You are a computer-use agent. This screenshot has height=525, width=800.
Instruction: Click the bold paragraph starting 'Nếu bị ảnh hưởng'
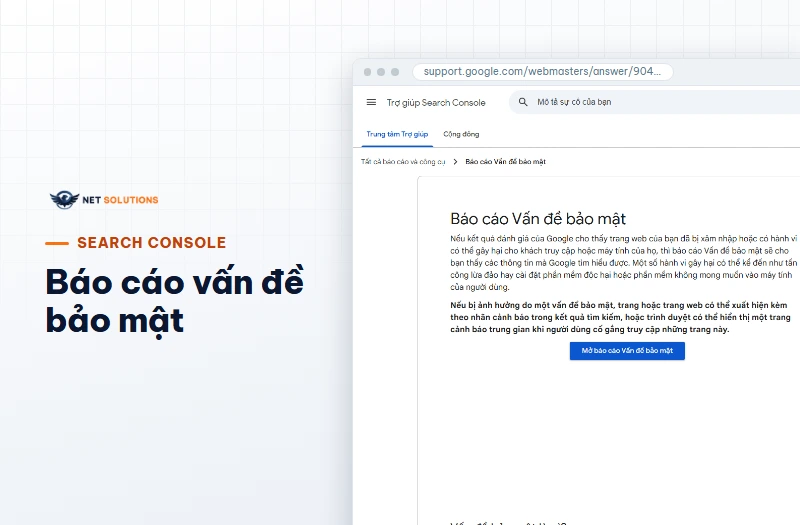point(620,317)
